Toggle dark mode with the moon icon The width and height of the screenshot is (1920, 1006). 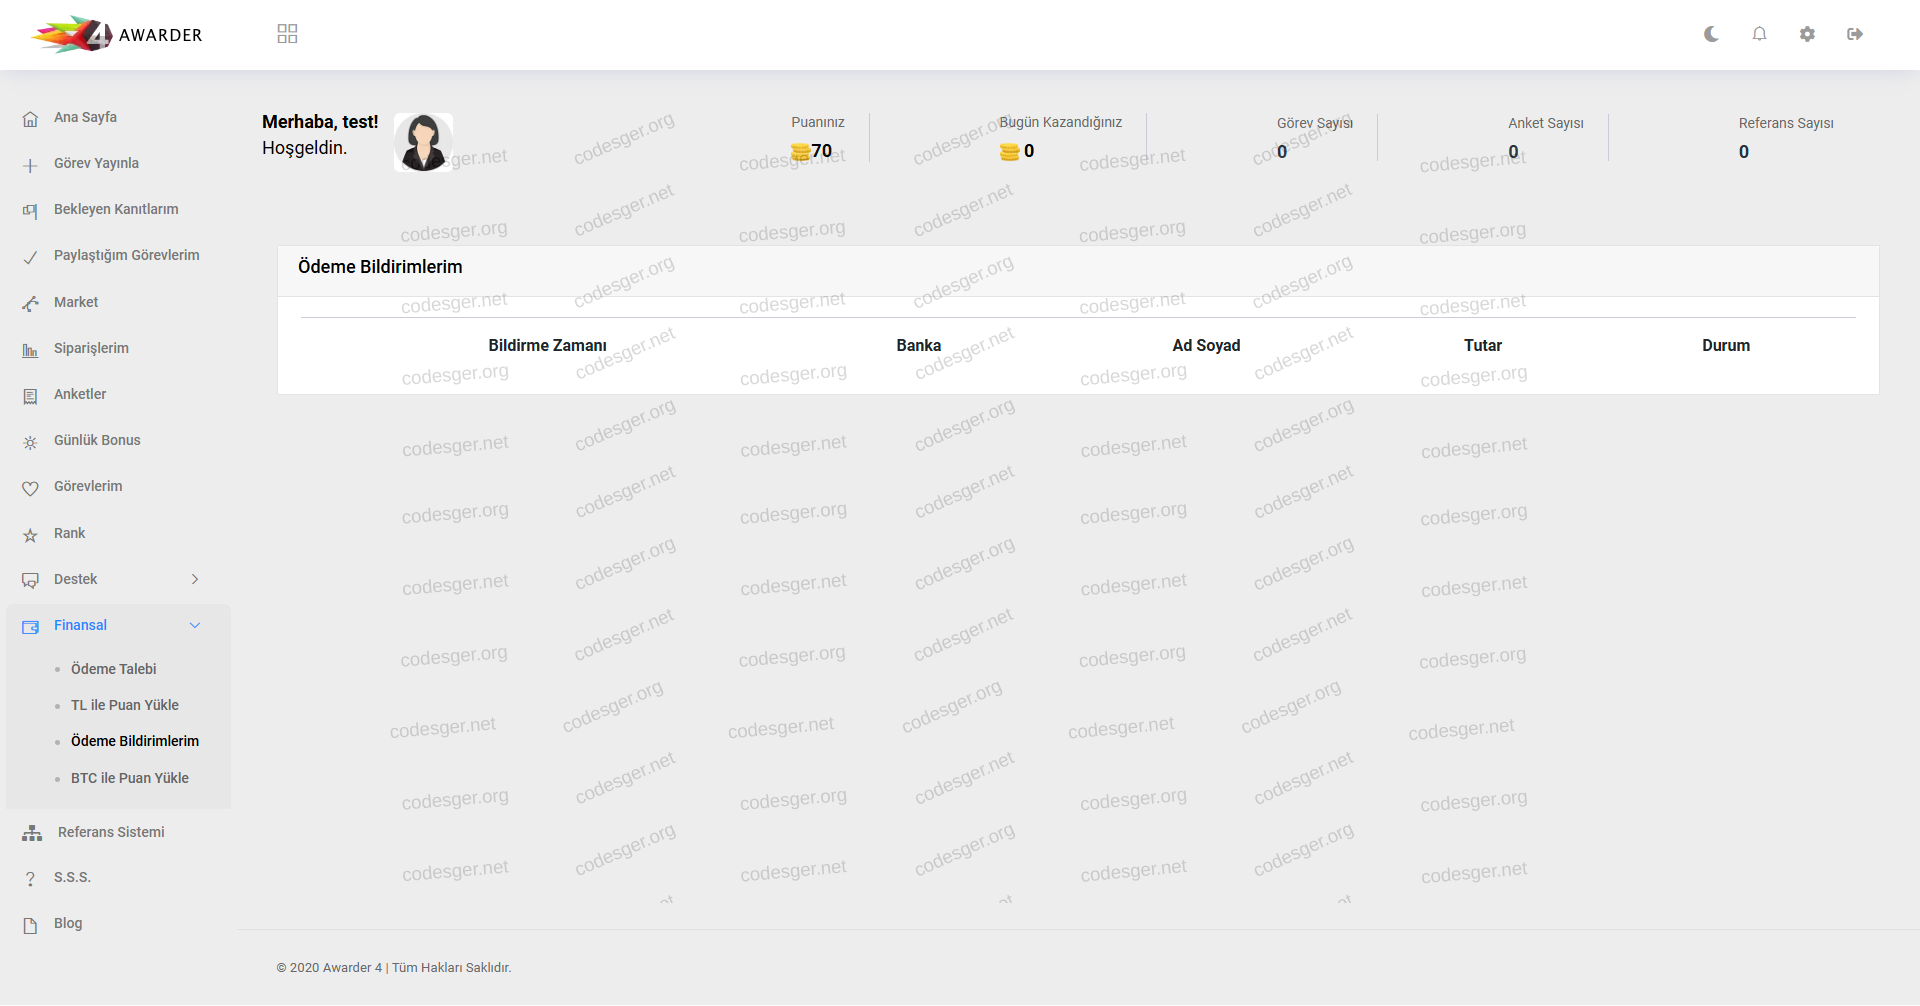click(x=1711, y=34)
